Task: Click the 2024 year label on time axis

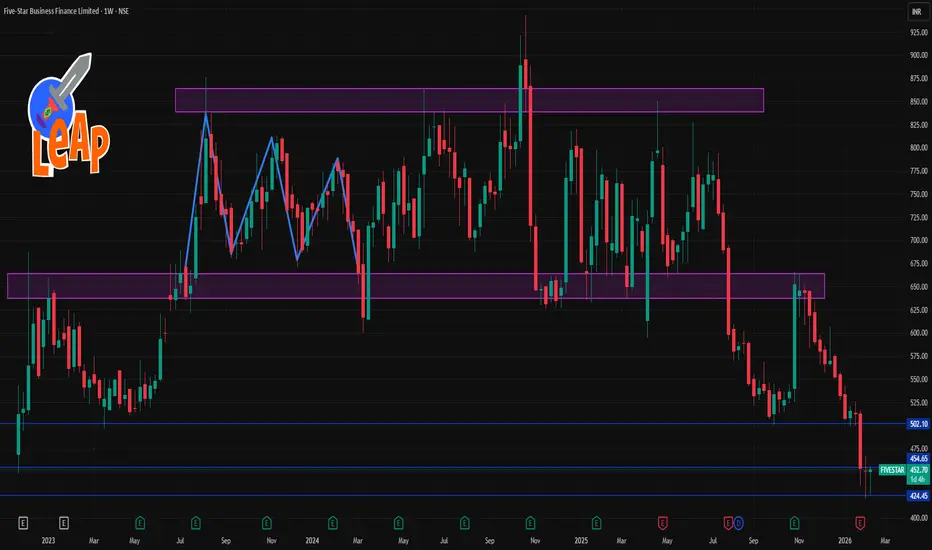Action: click(312, 540)
